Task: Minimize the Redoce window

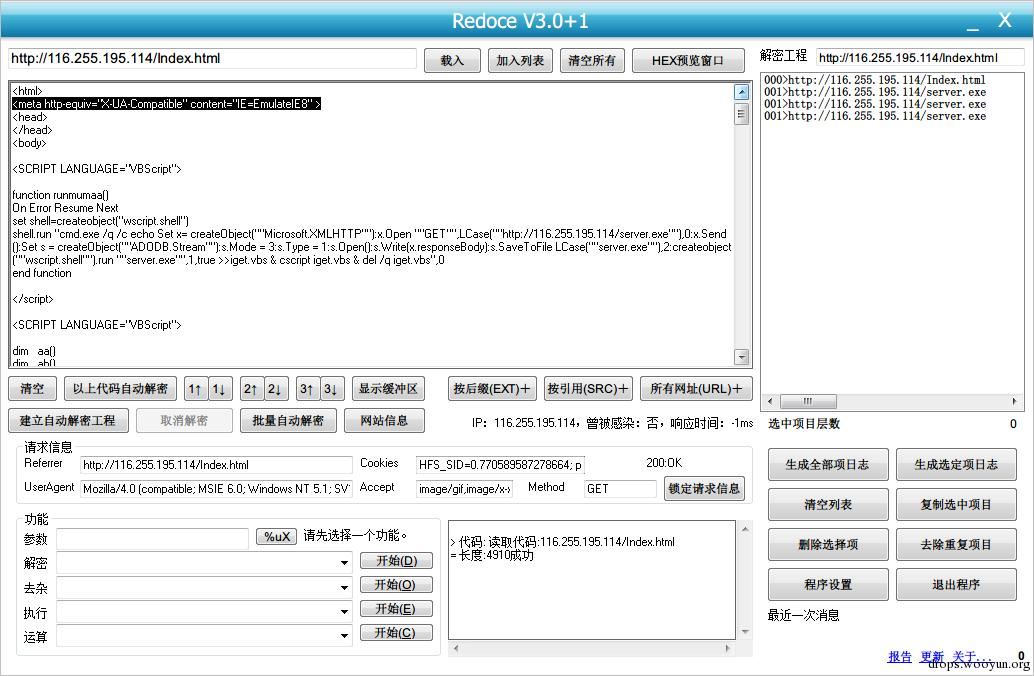Action: 973,25
